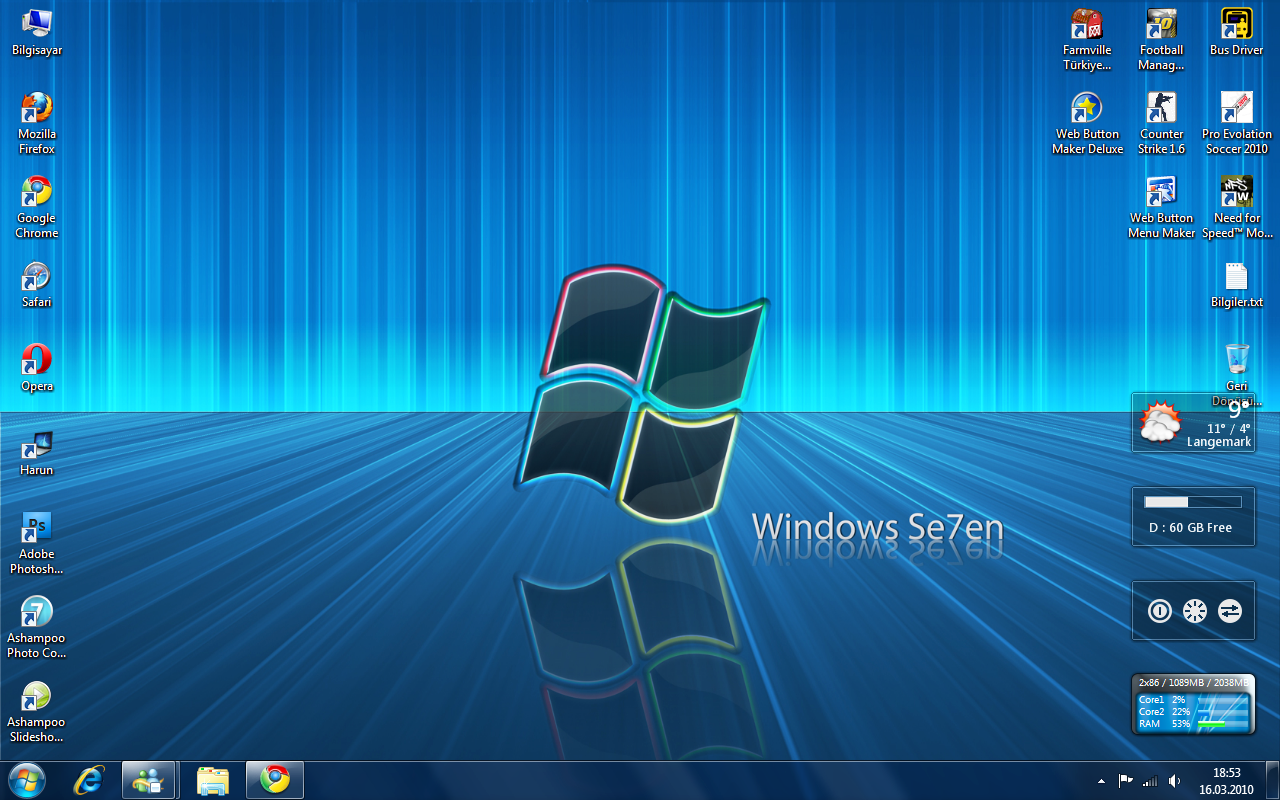Click the switch arrows icon in the control gadget
Screen dimensions: 1280x800
pyautogui.click(x=1230, y=611)
